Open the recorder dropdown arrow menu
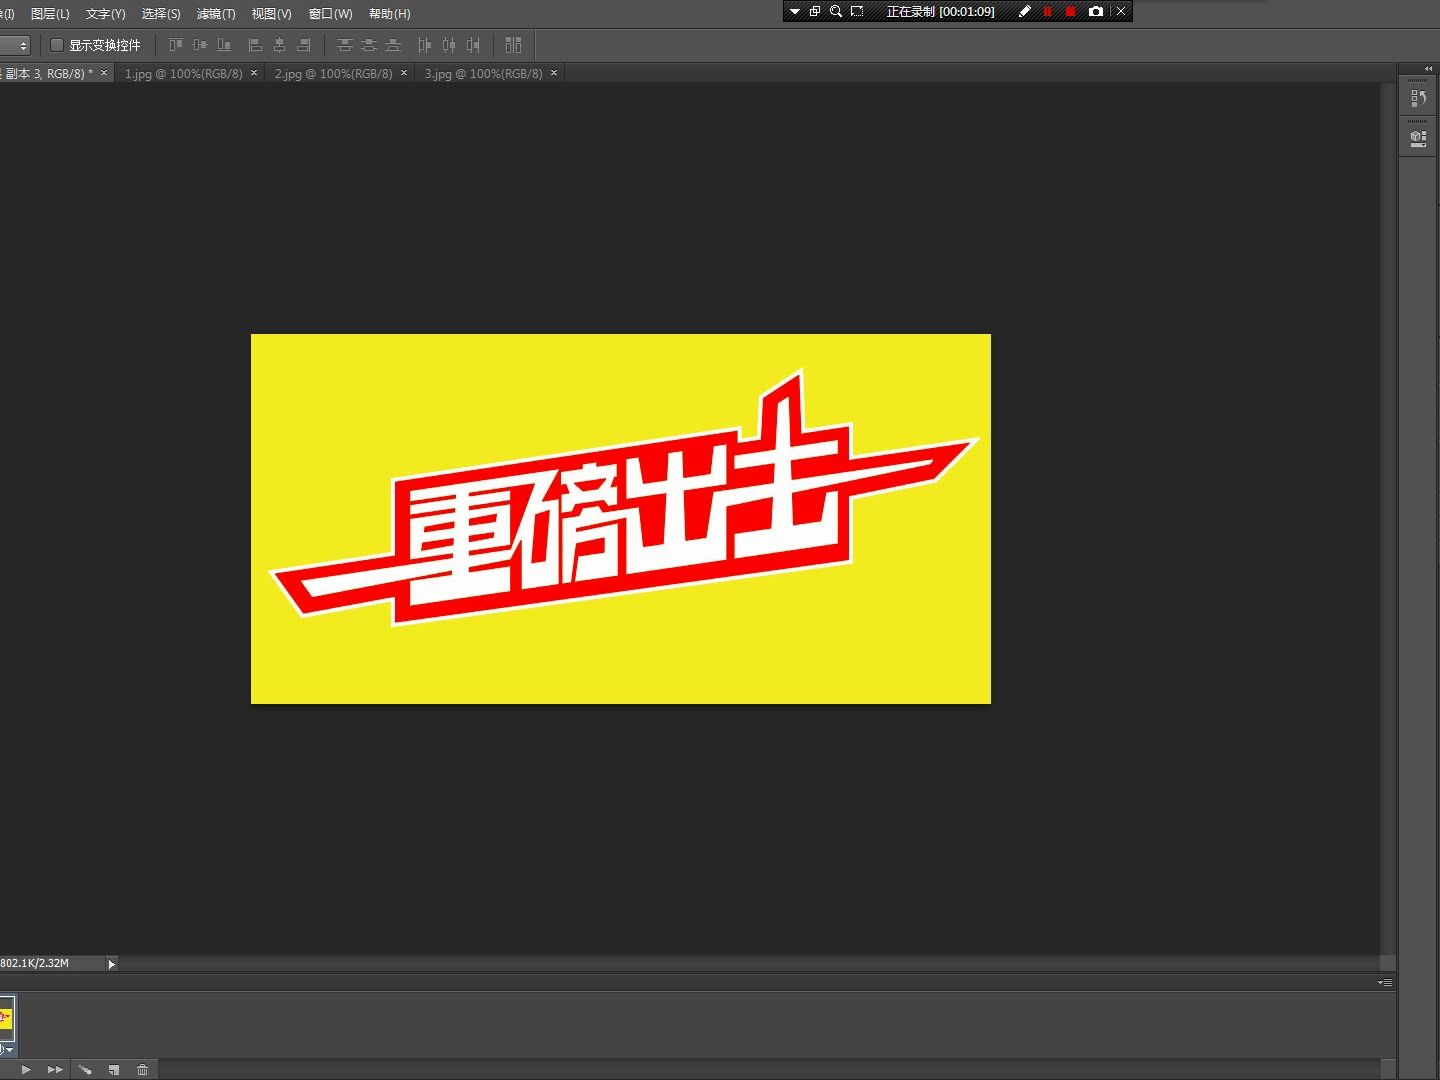Image resolution: width=1440 pixels, height=1080 pixels. (x=795, y=12)
